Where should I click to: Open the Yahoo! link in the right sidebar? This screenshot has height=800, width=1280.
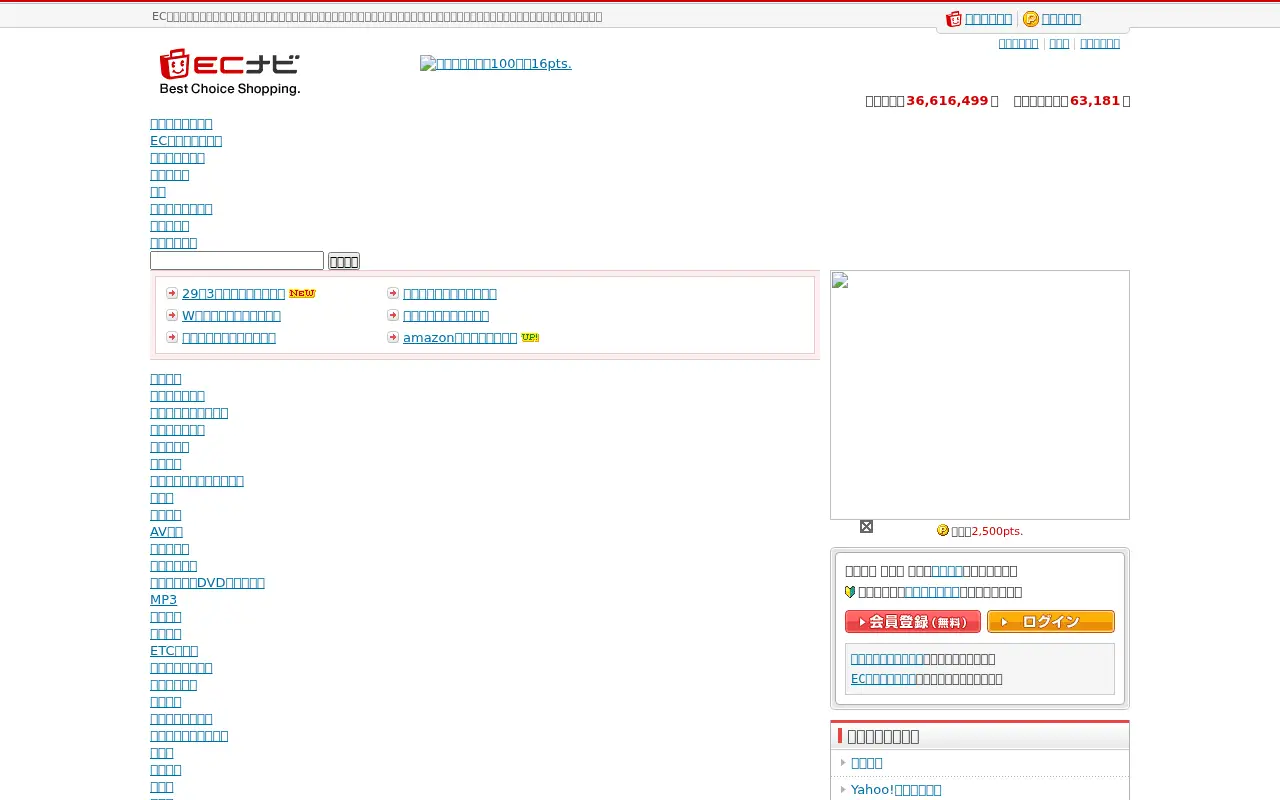click(896, 790)
